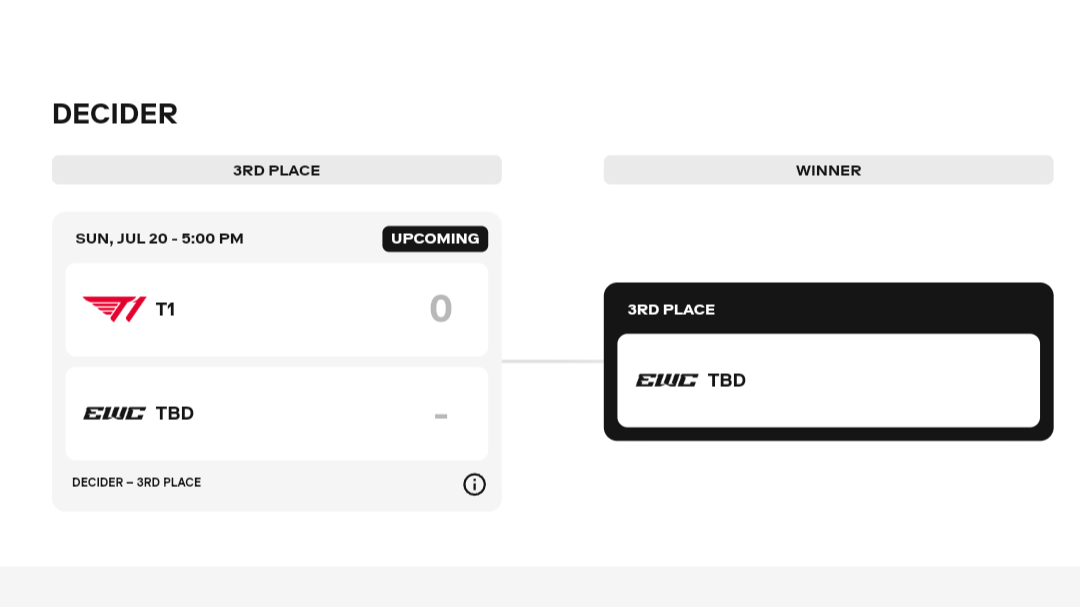Click empty area of T1 team row
Image resolution: width=1080 pixels, height=607 pixels.
pyautogui.click(x=300, y=309)
